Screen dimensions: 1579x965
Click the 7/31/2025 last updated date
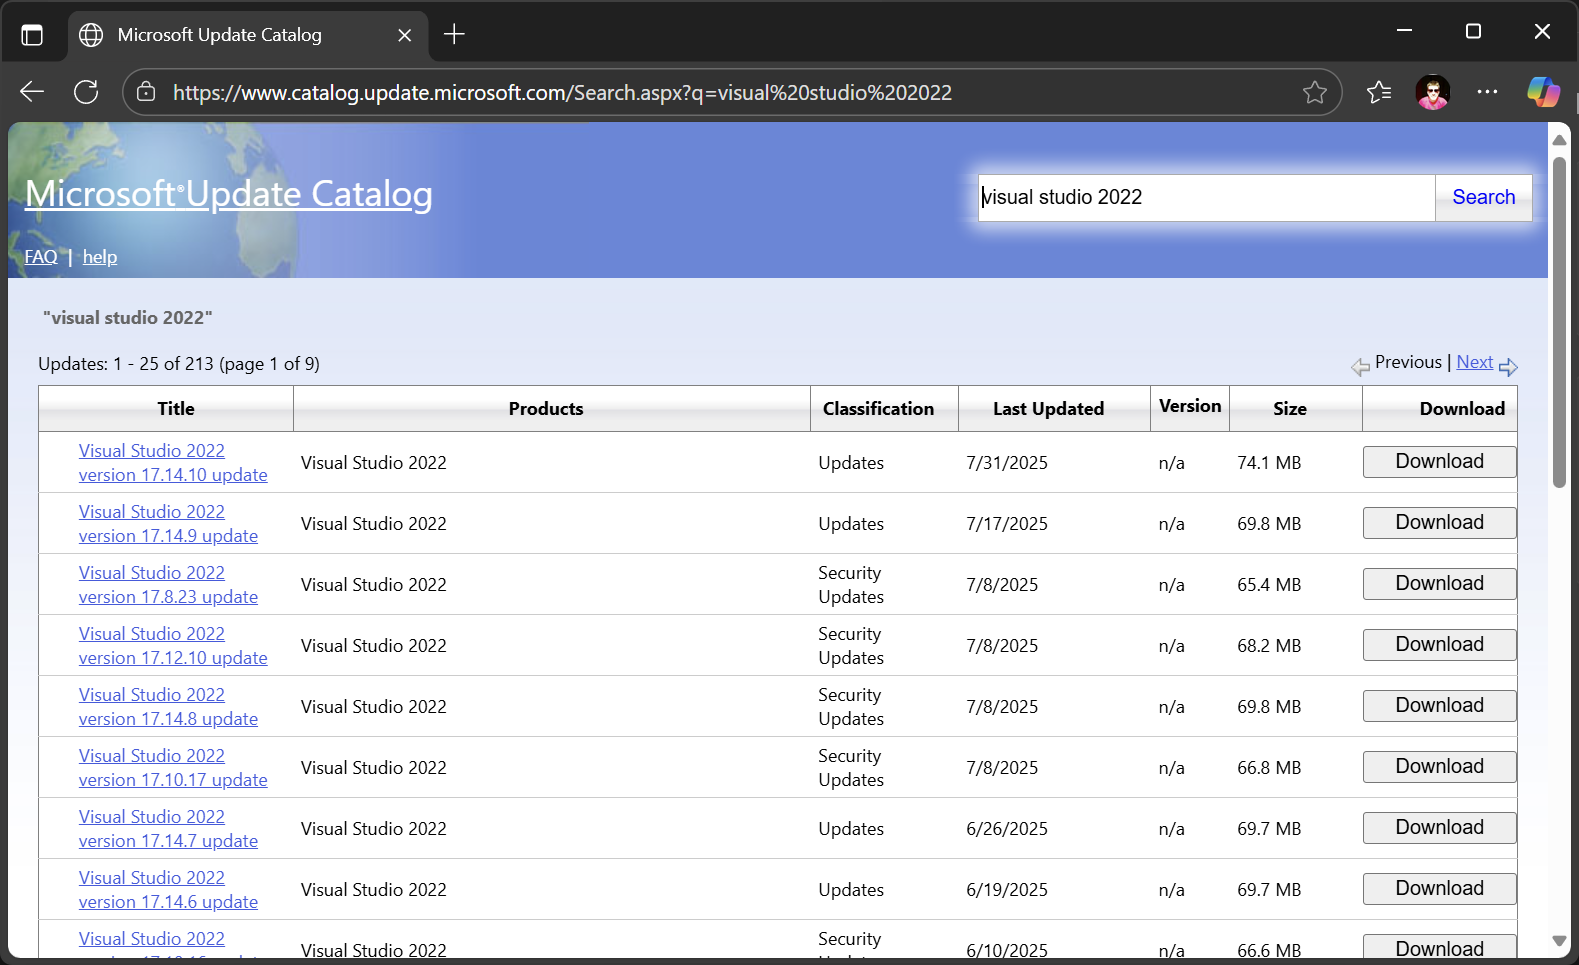tap(1007, 463)
